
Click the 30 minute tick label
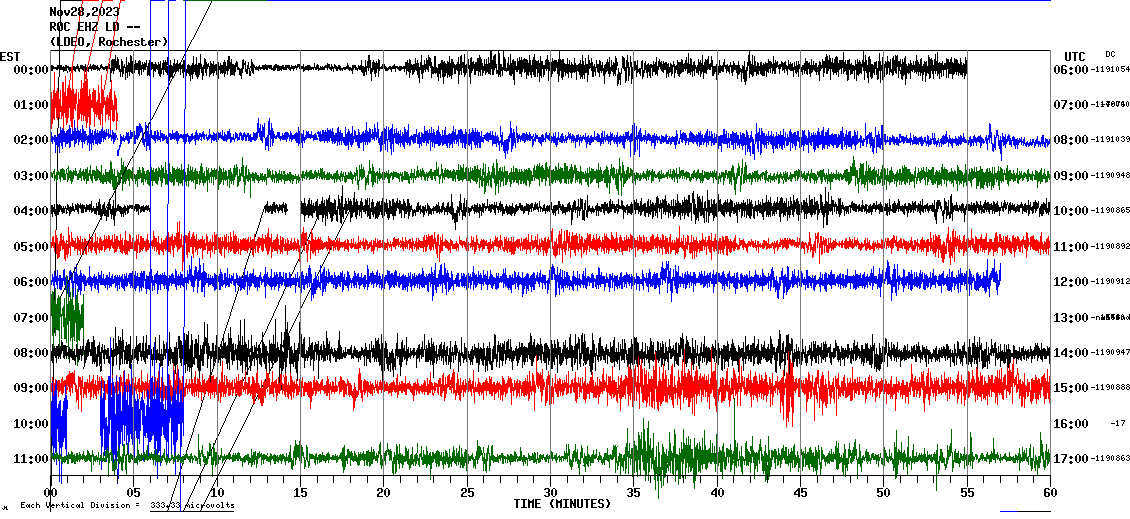coord(549,493)
